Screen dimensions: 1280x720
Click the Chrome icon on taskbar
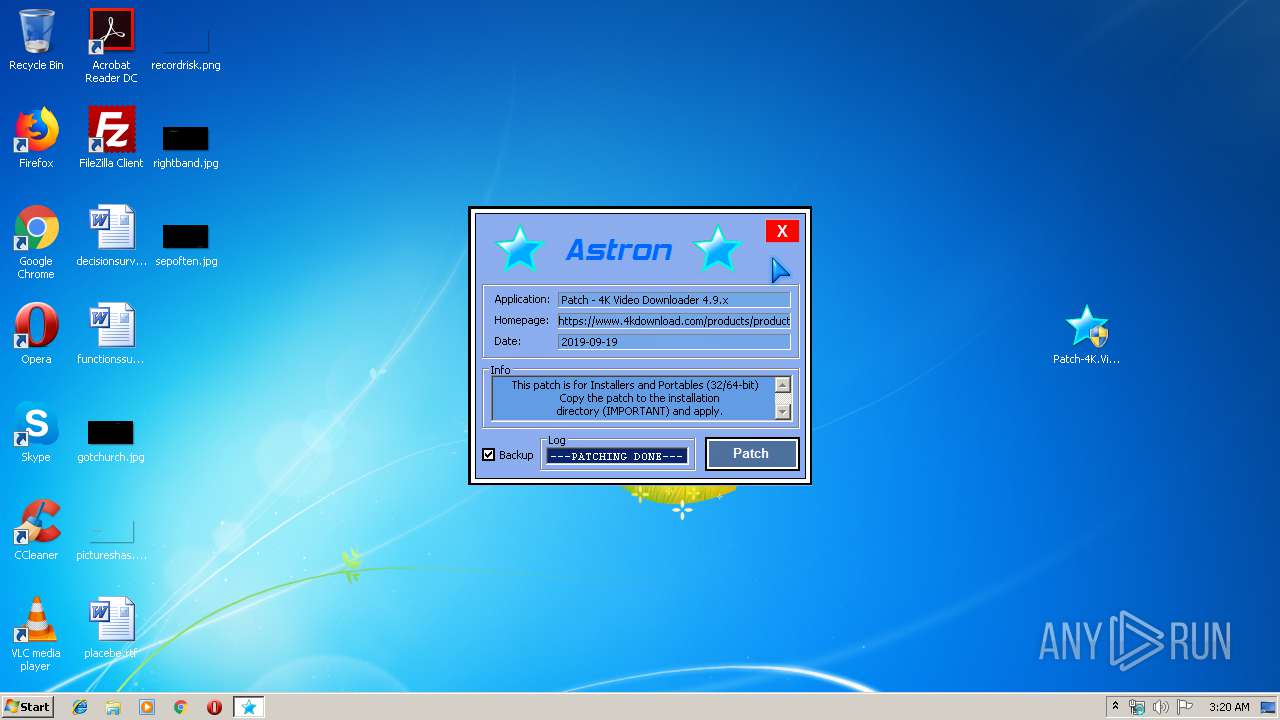181,707
